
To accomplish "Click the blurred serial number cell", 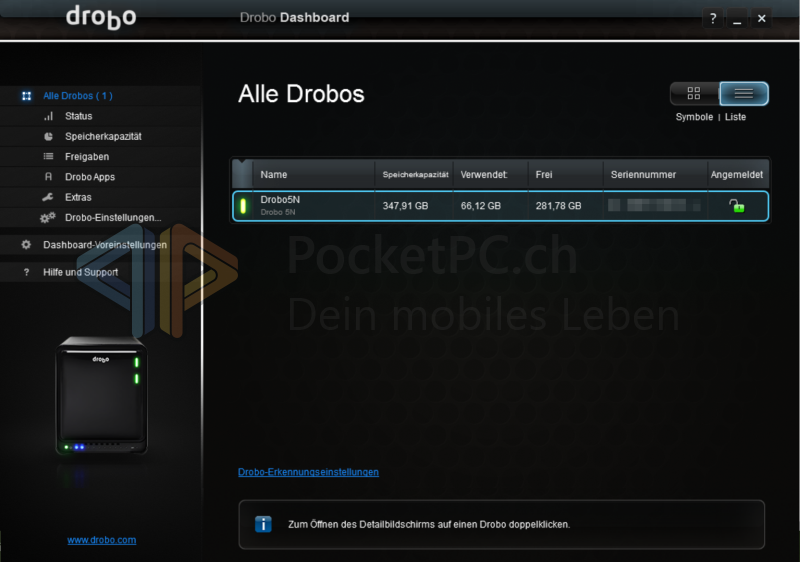I will (x=655, y=206).
